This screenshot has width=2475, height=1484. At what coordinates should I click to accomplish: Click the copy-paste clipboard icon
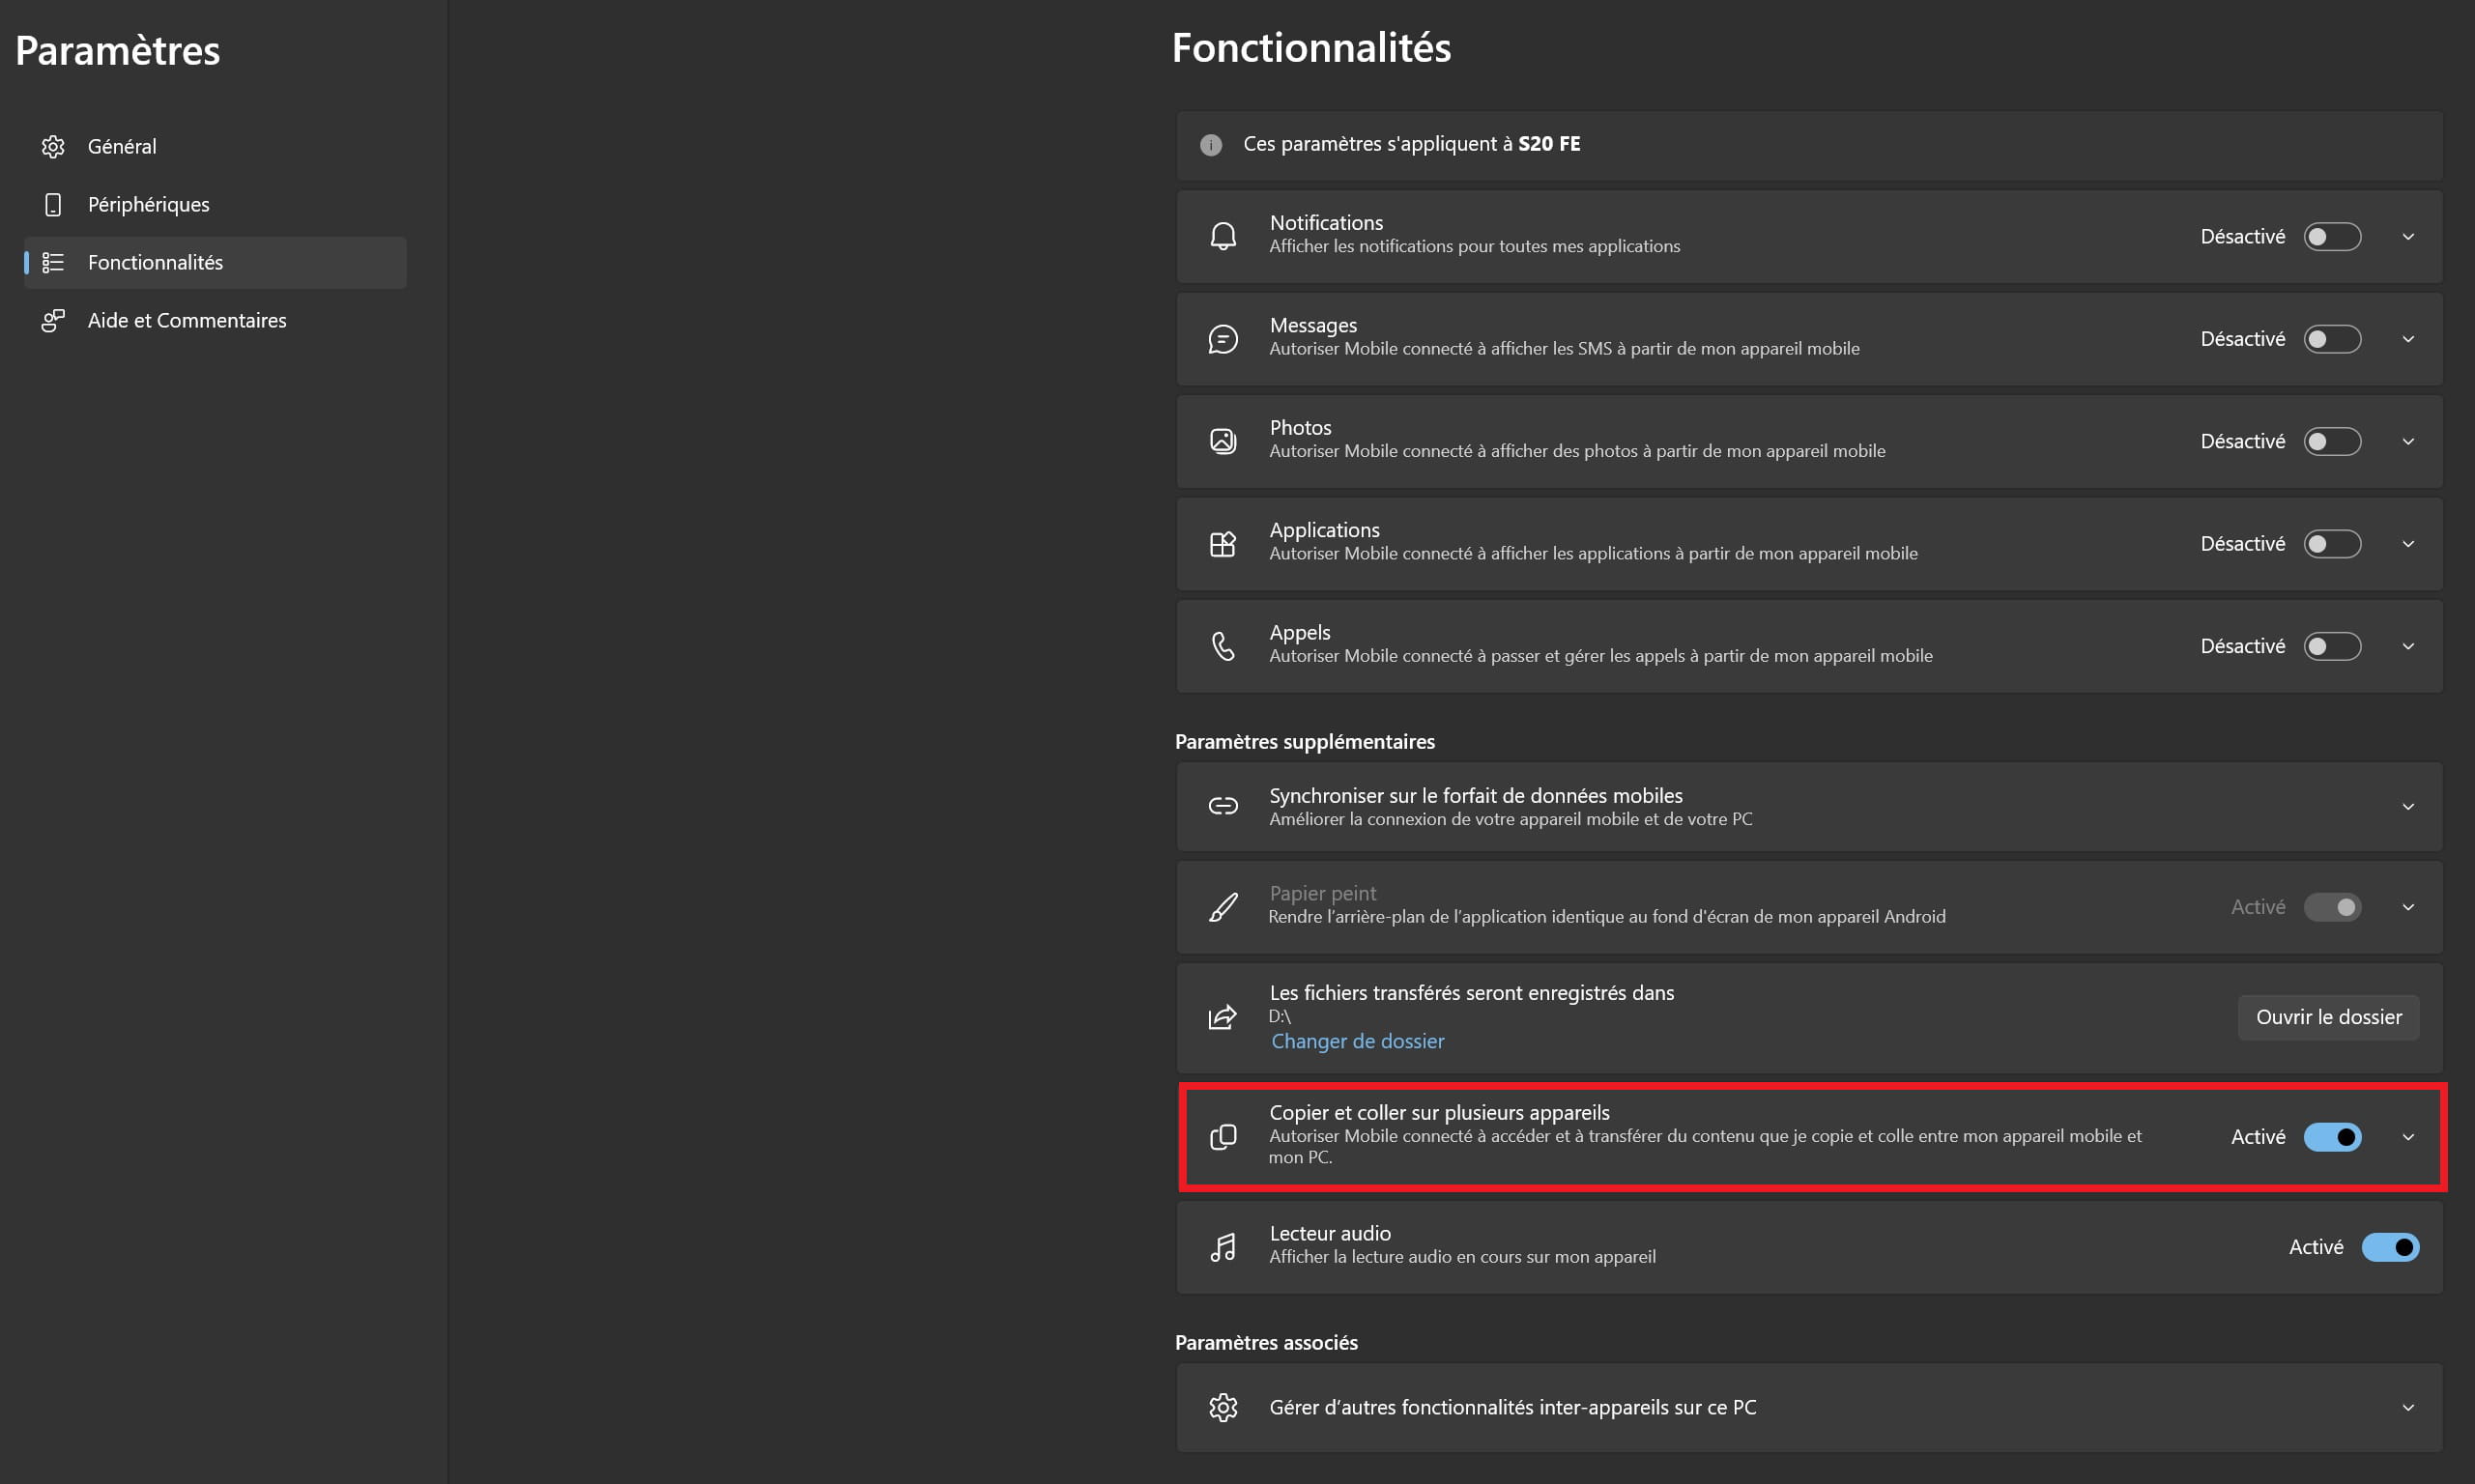click(1222, 1137)
